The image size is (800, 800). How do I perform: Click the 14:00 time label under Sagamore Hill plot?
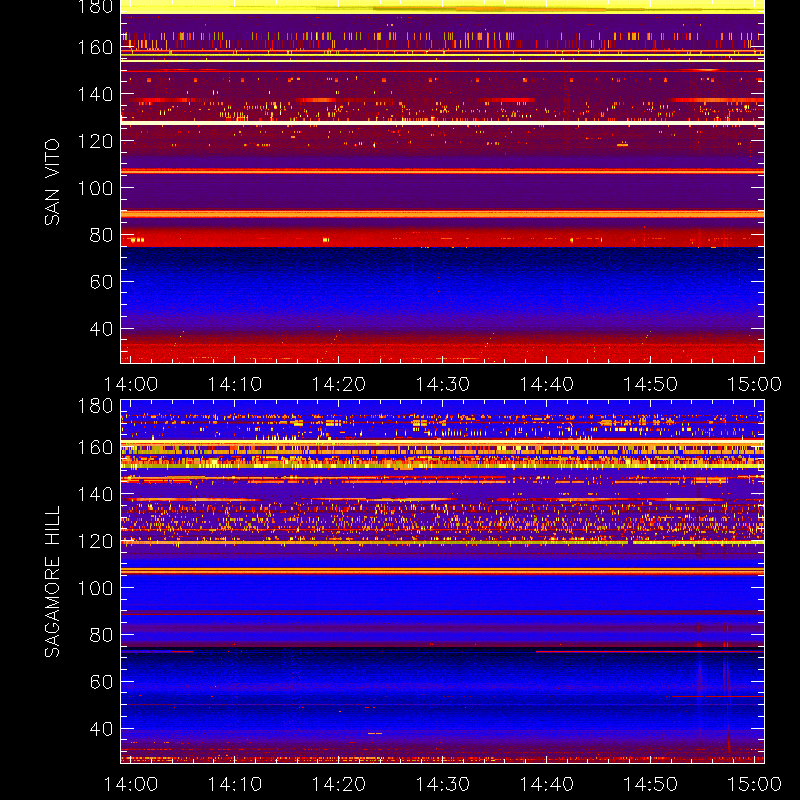[x=131, y=784]
